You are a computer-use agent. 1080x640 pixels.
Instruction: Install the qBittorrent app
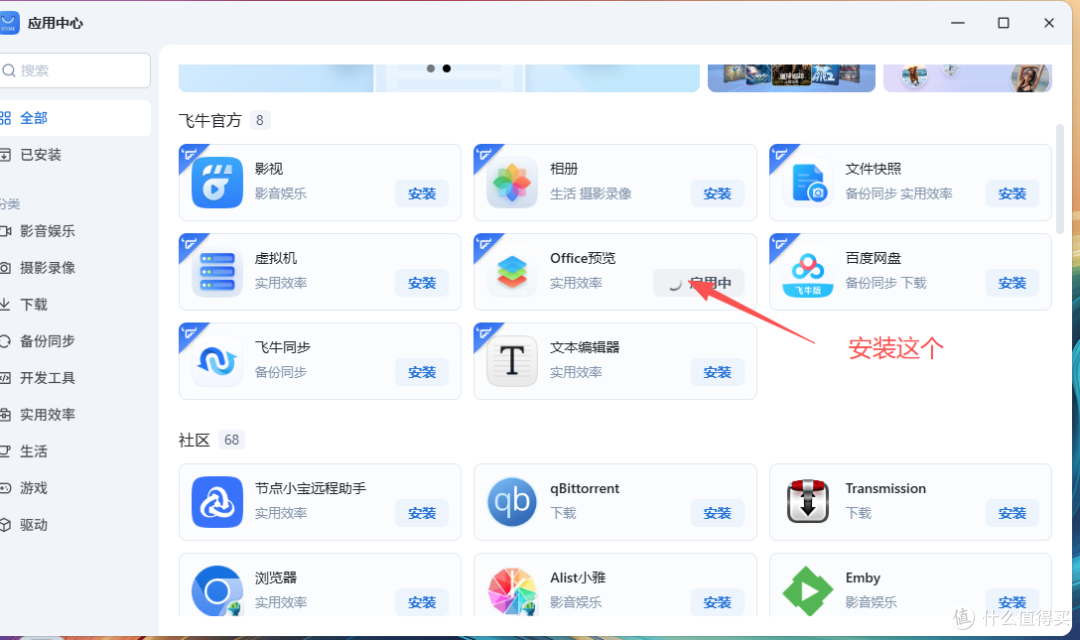point(717,513)
